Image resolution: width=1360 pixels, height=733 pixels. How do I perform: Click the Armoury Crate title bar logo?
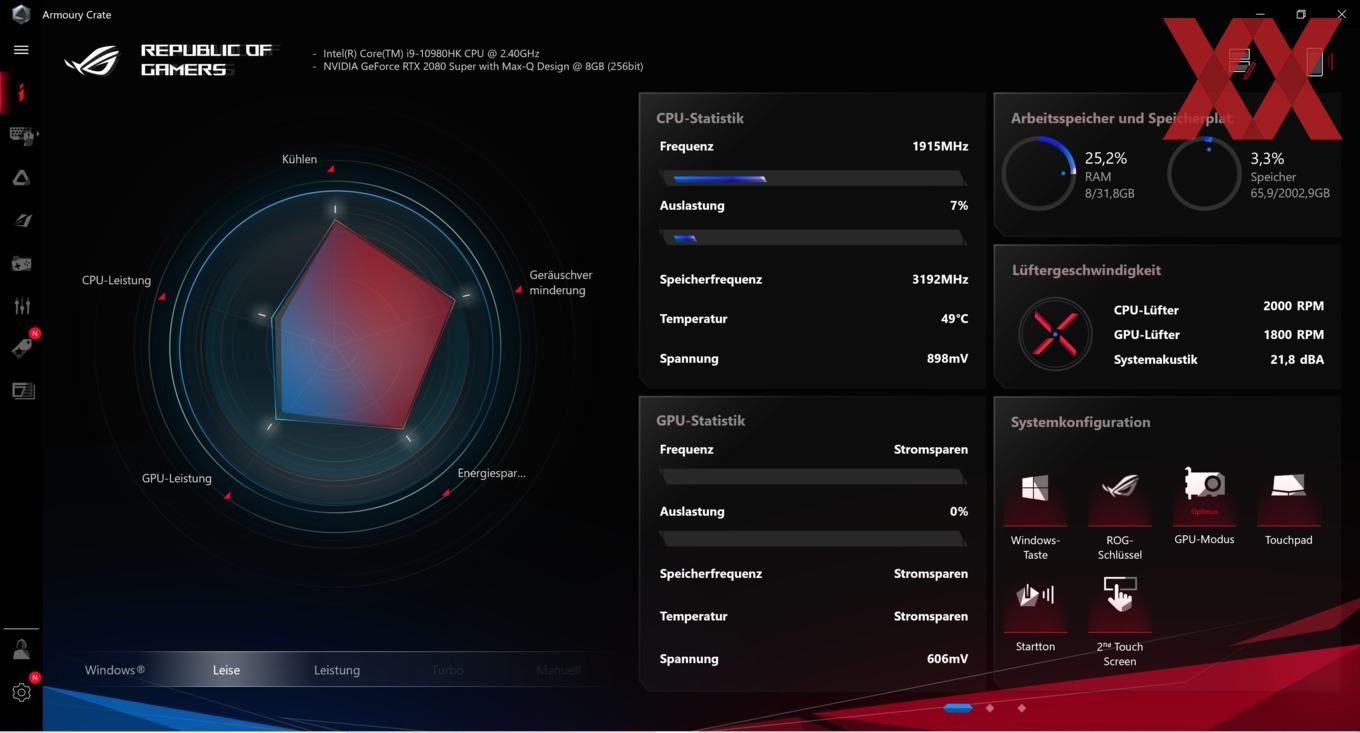click(x=21, y=14)
